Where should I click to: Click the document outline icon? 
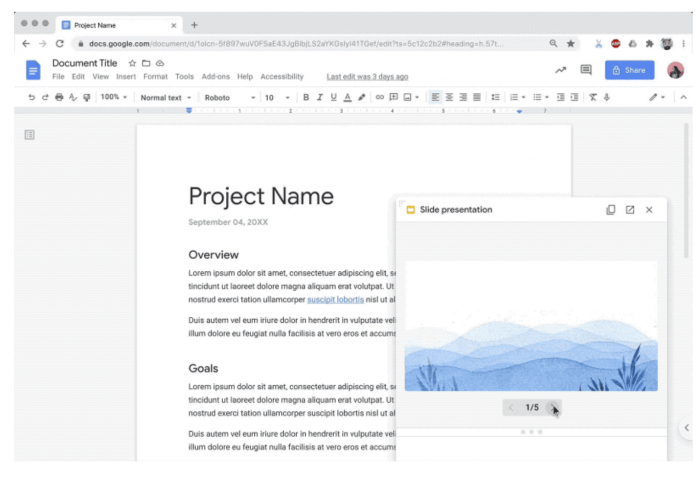[x=30, y=134]
